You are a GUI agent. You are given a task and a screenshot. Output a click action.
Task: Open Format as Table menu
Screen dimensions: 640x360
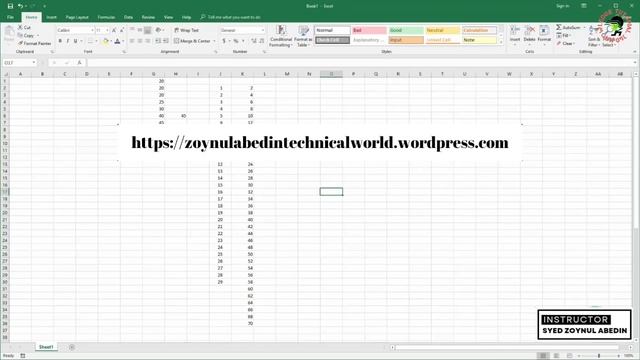(x=303, y=36)
